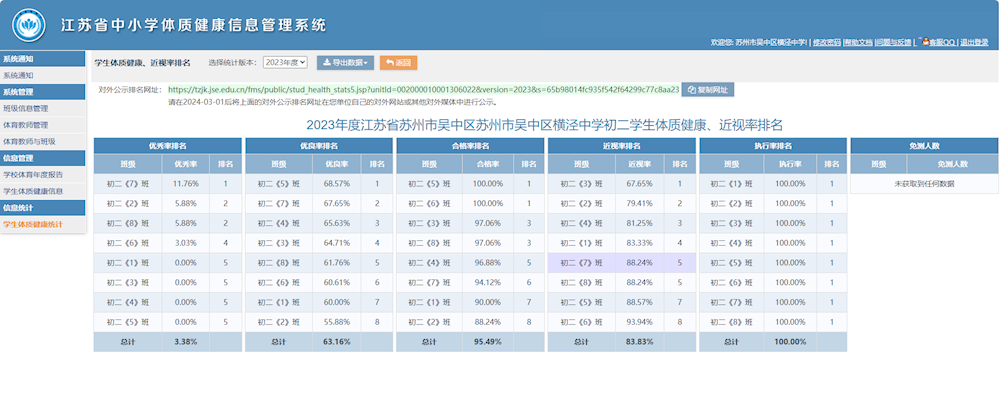Open the 修改密码 link
1000x407 pixels.
pyautogui.click(x=827, y=43)
